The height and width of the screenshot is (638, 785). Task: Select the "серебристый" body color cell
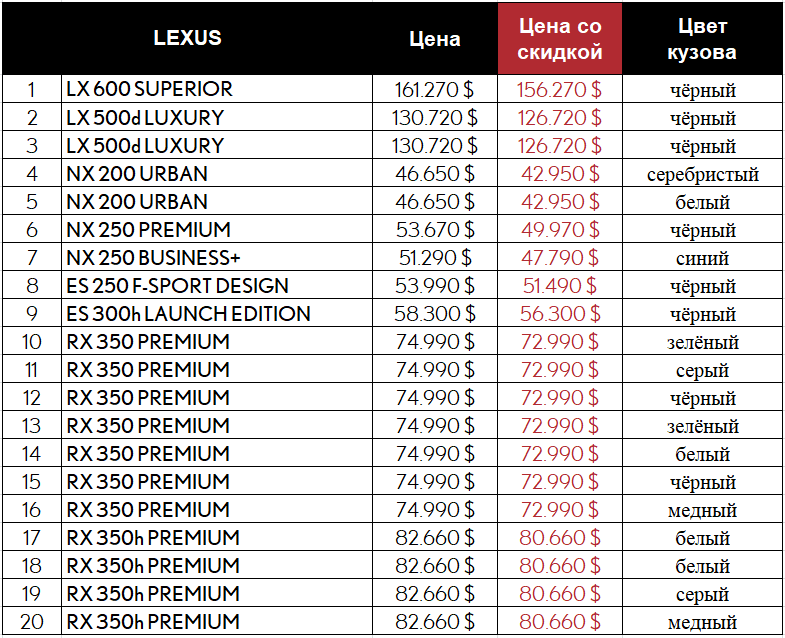click(x=702, y=174)
